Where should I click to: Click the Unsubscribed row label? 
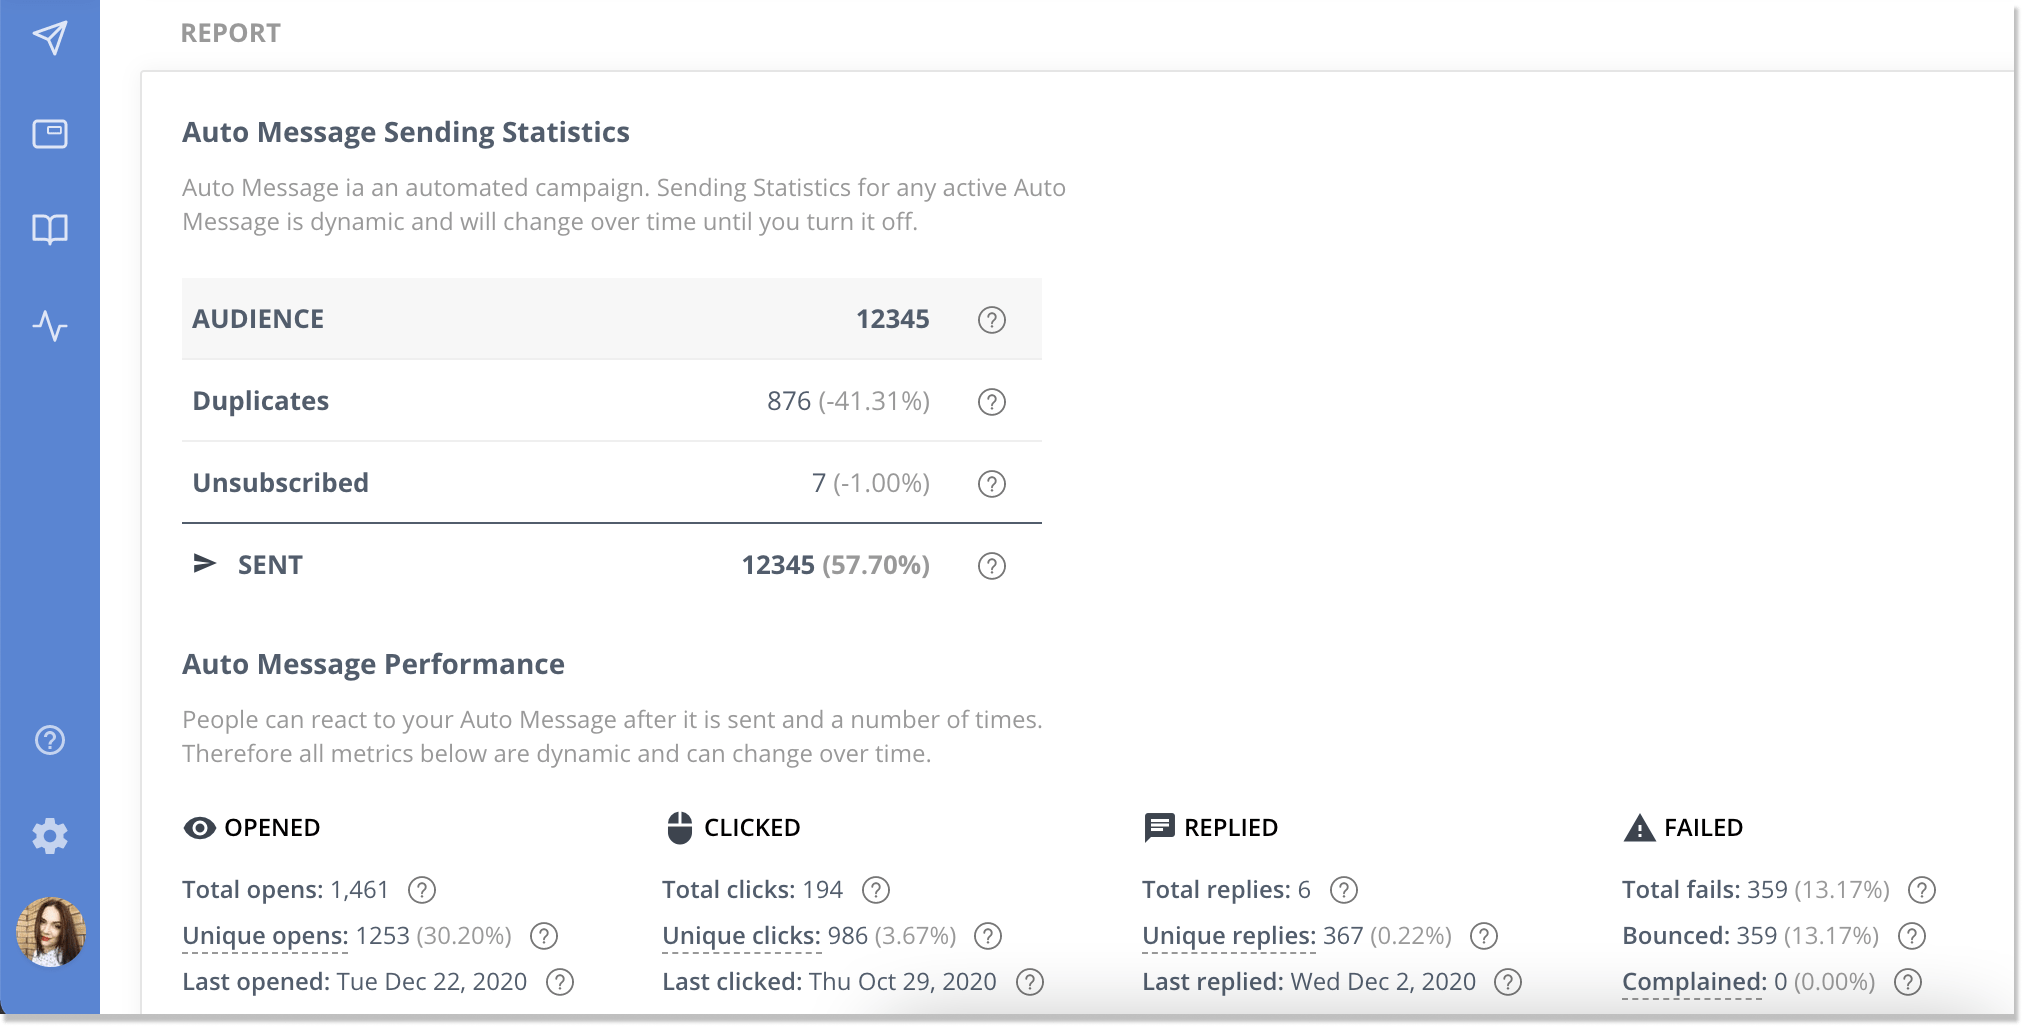(x=281, y=483)
